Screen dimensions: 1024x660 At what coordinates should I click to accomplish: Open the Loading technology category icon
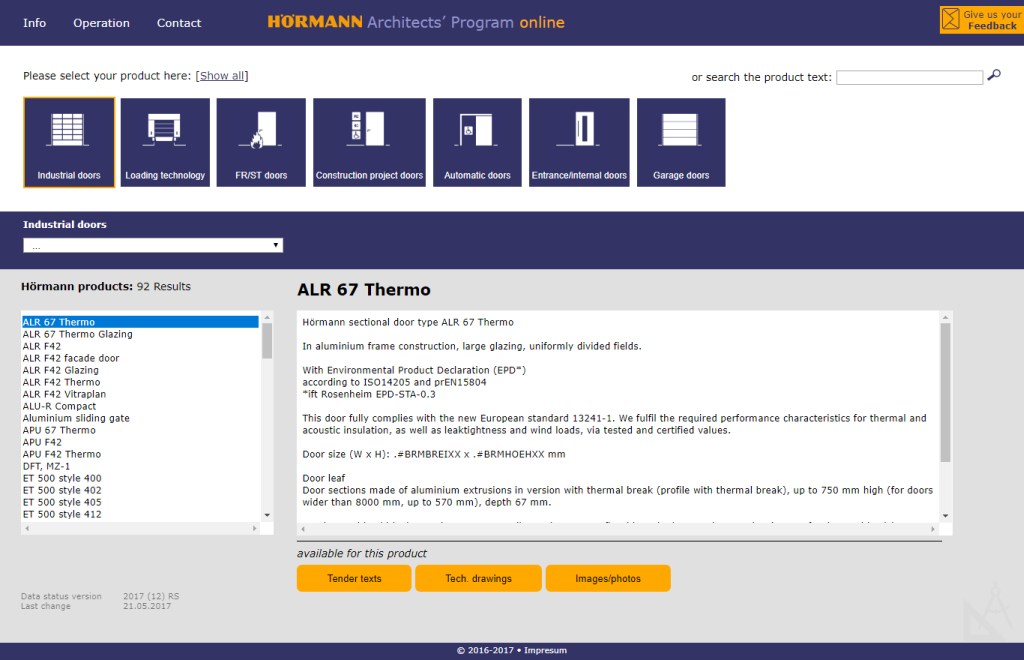[165, 142]
